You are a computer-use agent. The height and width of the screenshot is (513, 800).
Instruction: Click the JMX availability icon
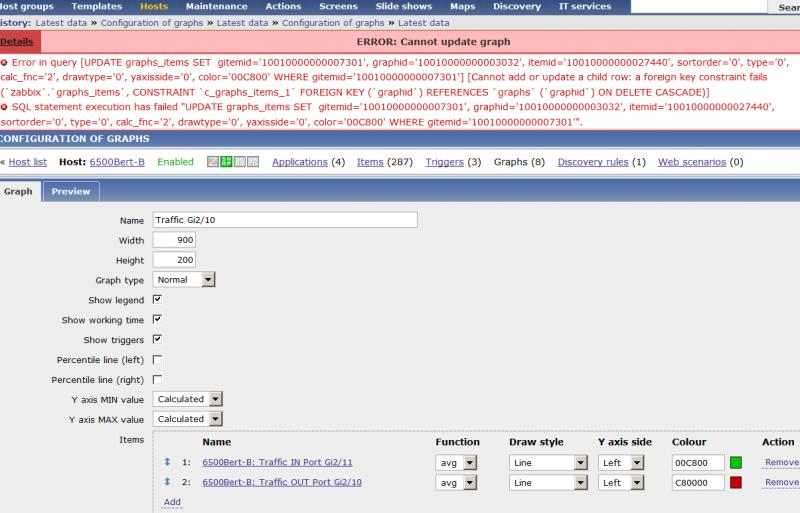tap(239, 162)
